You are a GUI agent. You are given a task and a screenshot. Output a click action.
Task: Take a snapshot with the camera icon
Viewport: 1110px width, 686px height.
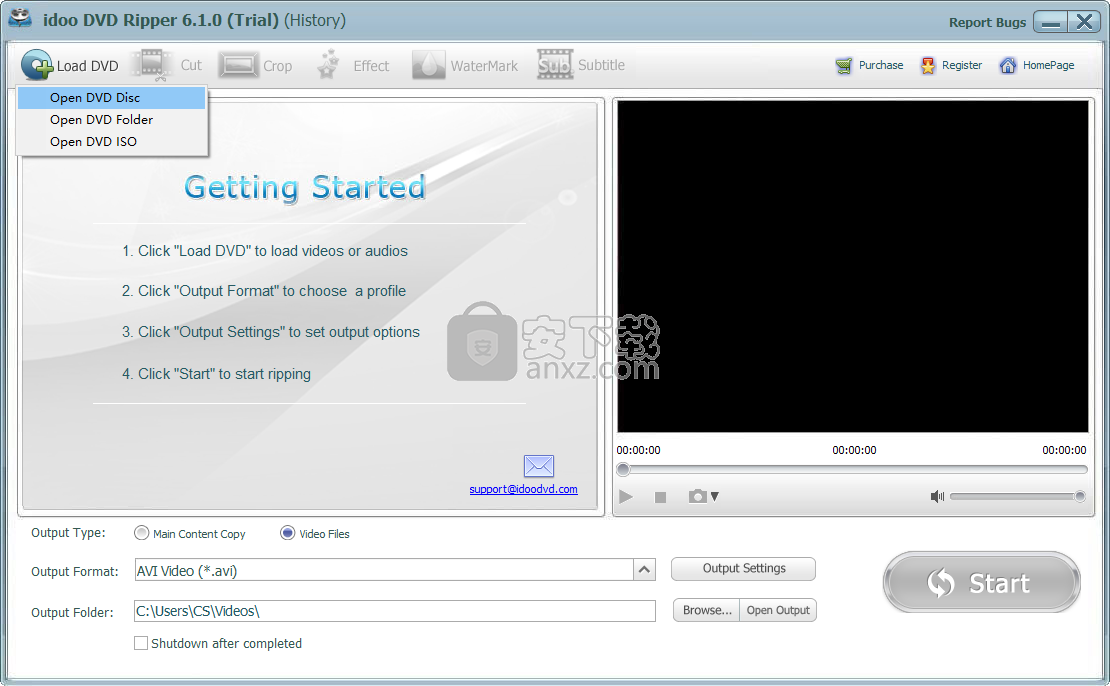coord(697,496)
